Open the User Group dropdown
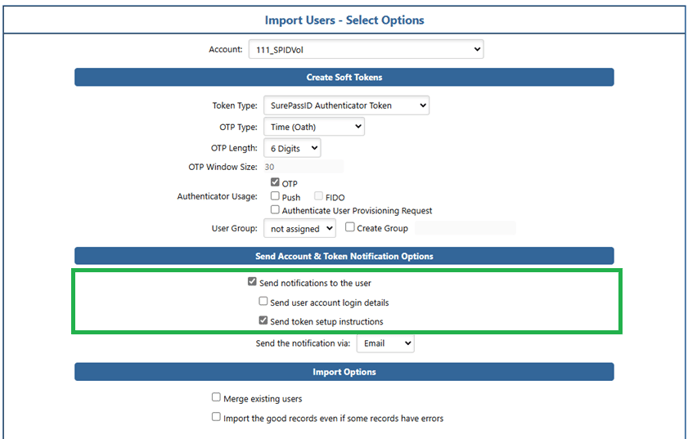Viewport: 688px width, 439px height. tap(300, 228)
